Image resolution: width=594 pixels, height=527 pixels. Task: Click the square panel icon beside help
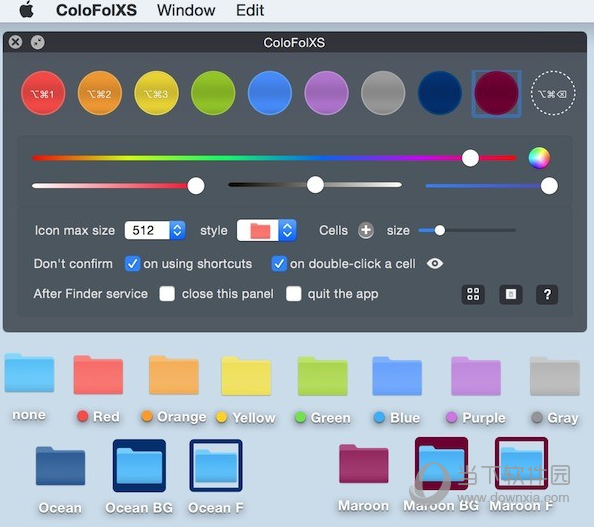coord(511,294)
